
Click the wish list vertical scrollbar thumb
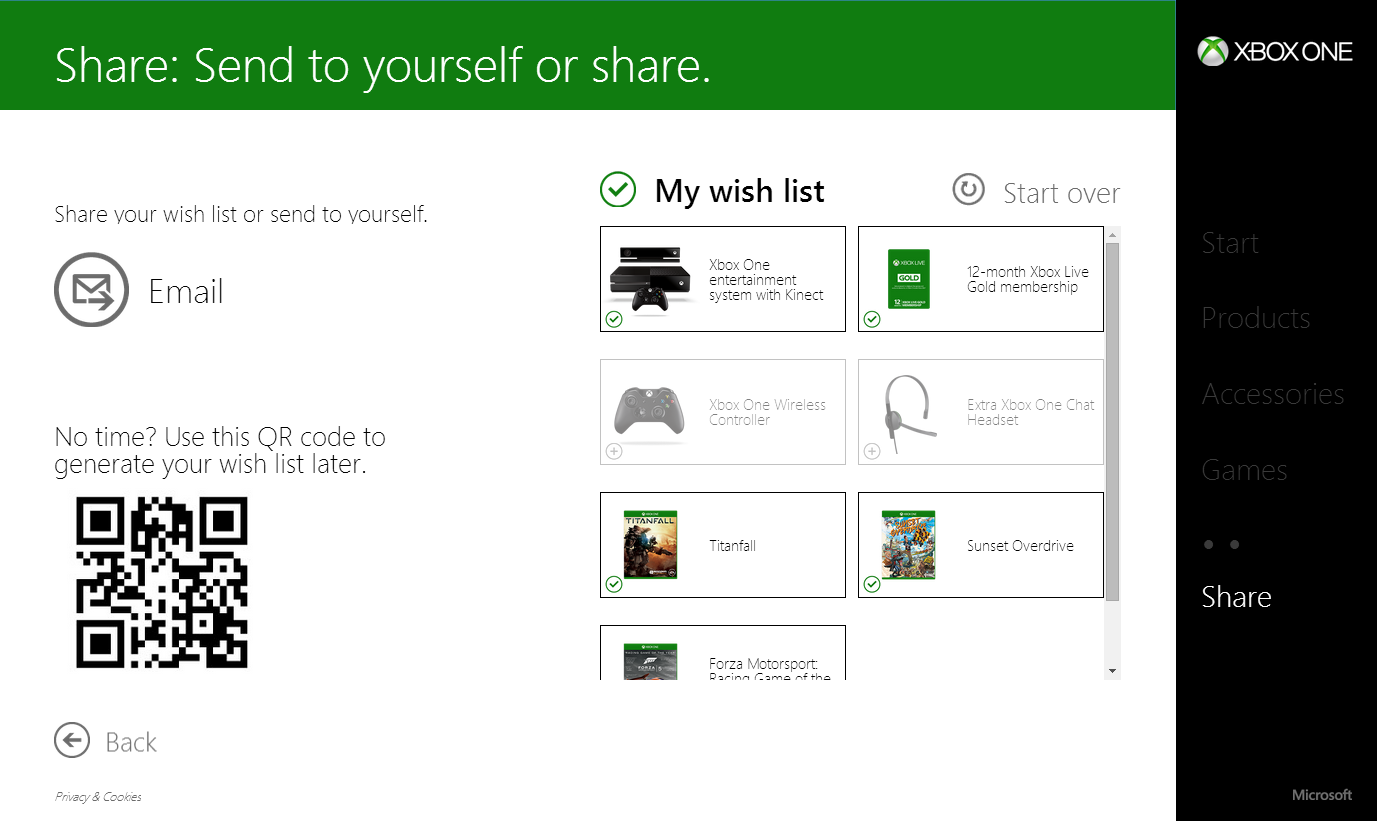1112,420
